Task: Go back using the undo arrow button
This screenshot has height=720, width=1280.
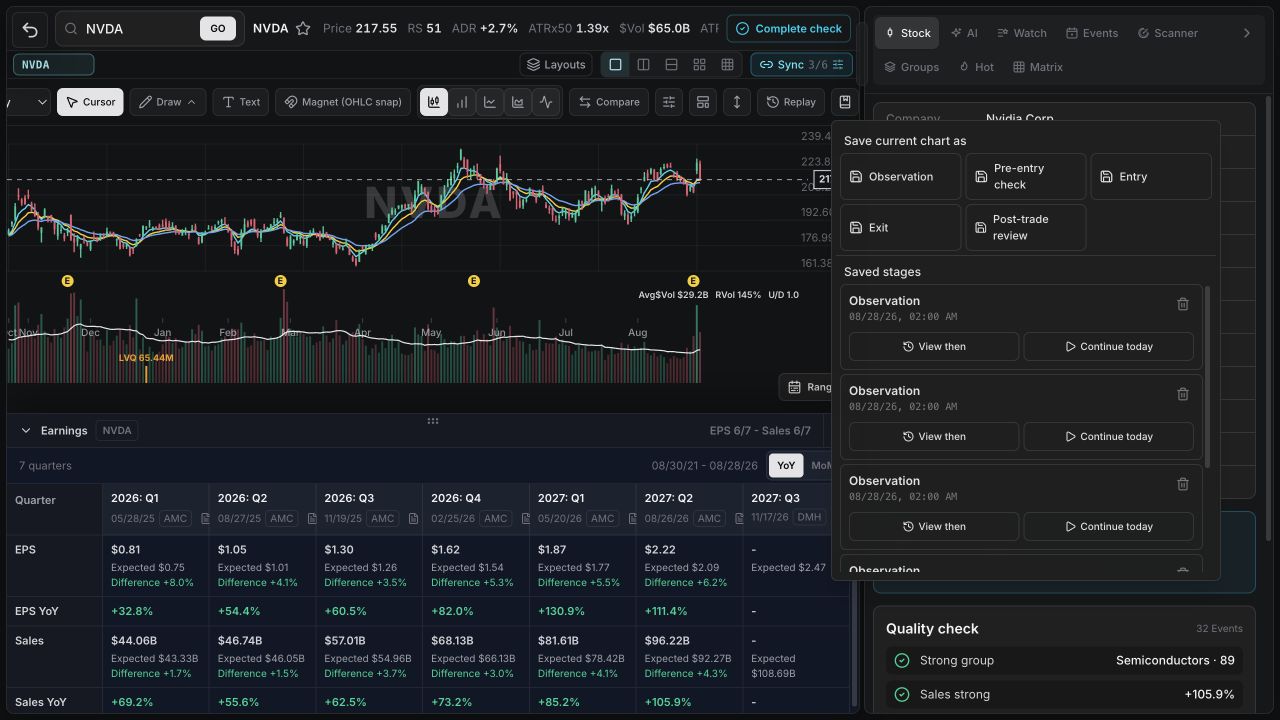Action: [30, 29]
